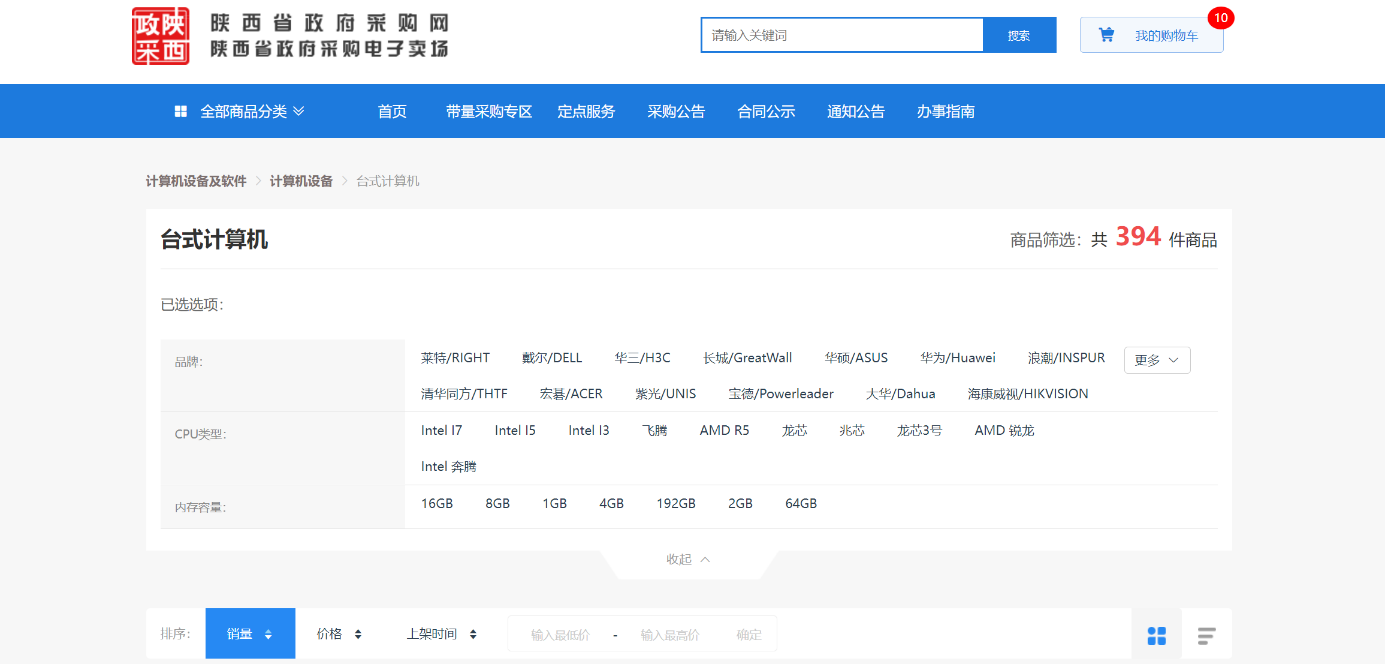
Task: Filter memory capacity 2GB
Action: point(740,504)
